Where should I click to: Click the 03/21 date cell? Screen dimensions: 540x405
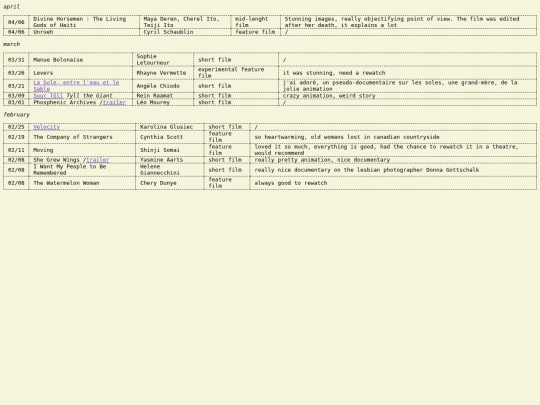[16, 86]
